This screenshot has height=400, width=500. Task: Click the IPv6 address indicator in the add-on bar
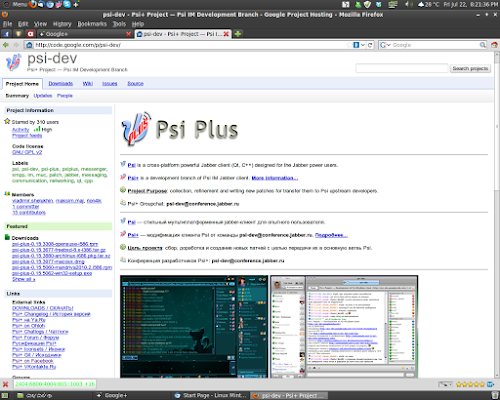[x=55, y=384]
